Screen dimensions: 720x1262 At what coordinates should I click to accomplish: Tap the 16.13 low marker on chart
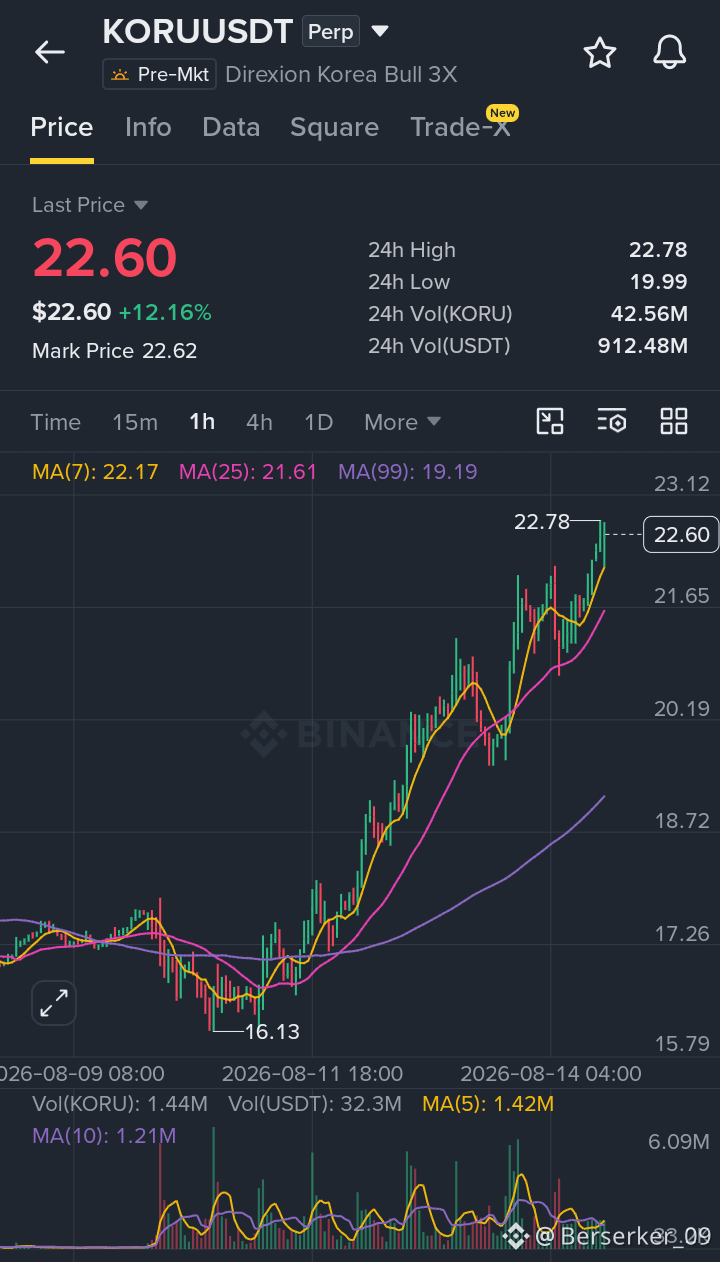coord(272,1031)
